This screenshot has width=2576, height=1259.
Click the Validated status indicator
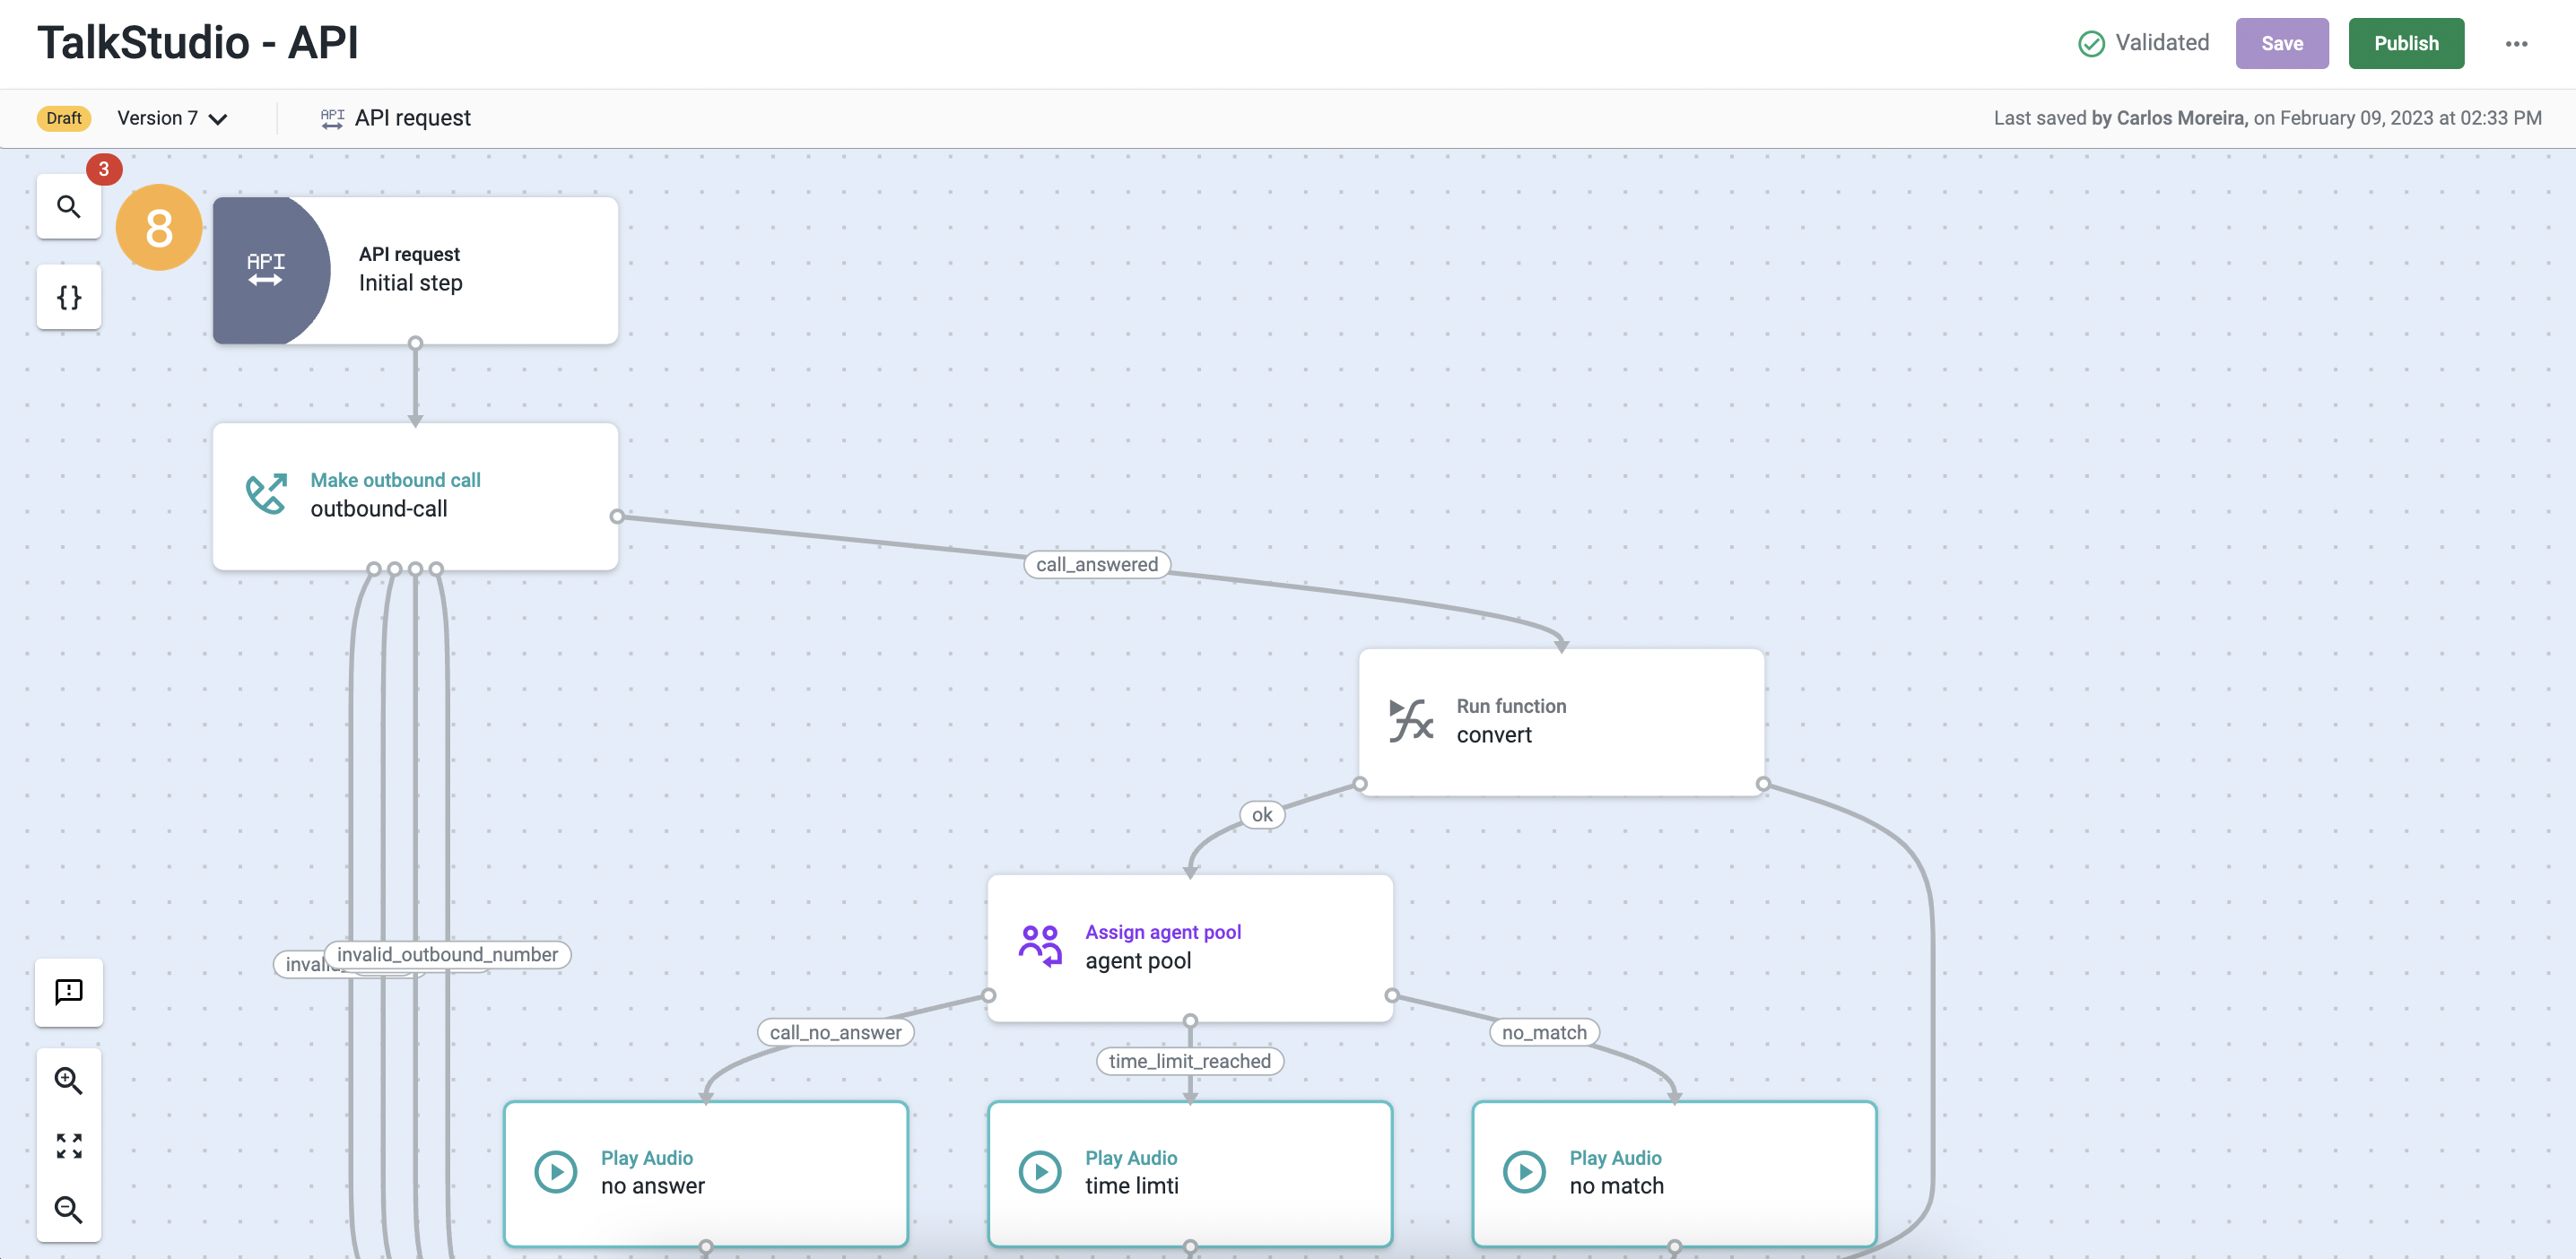[x=2143, y=43]
